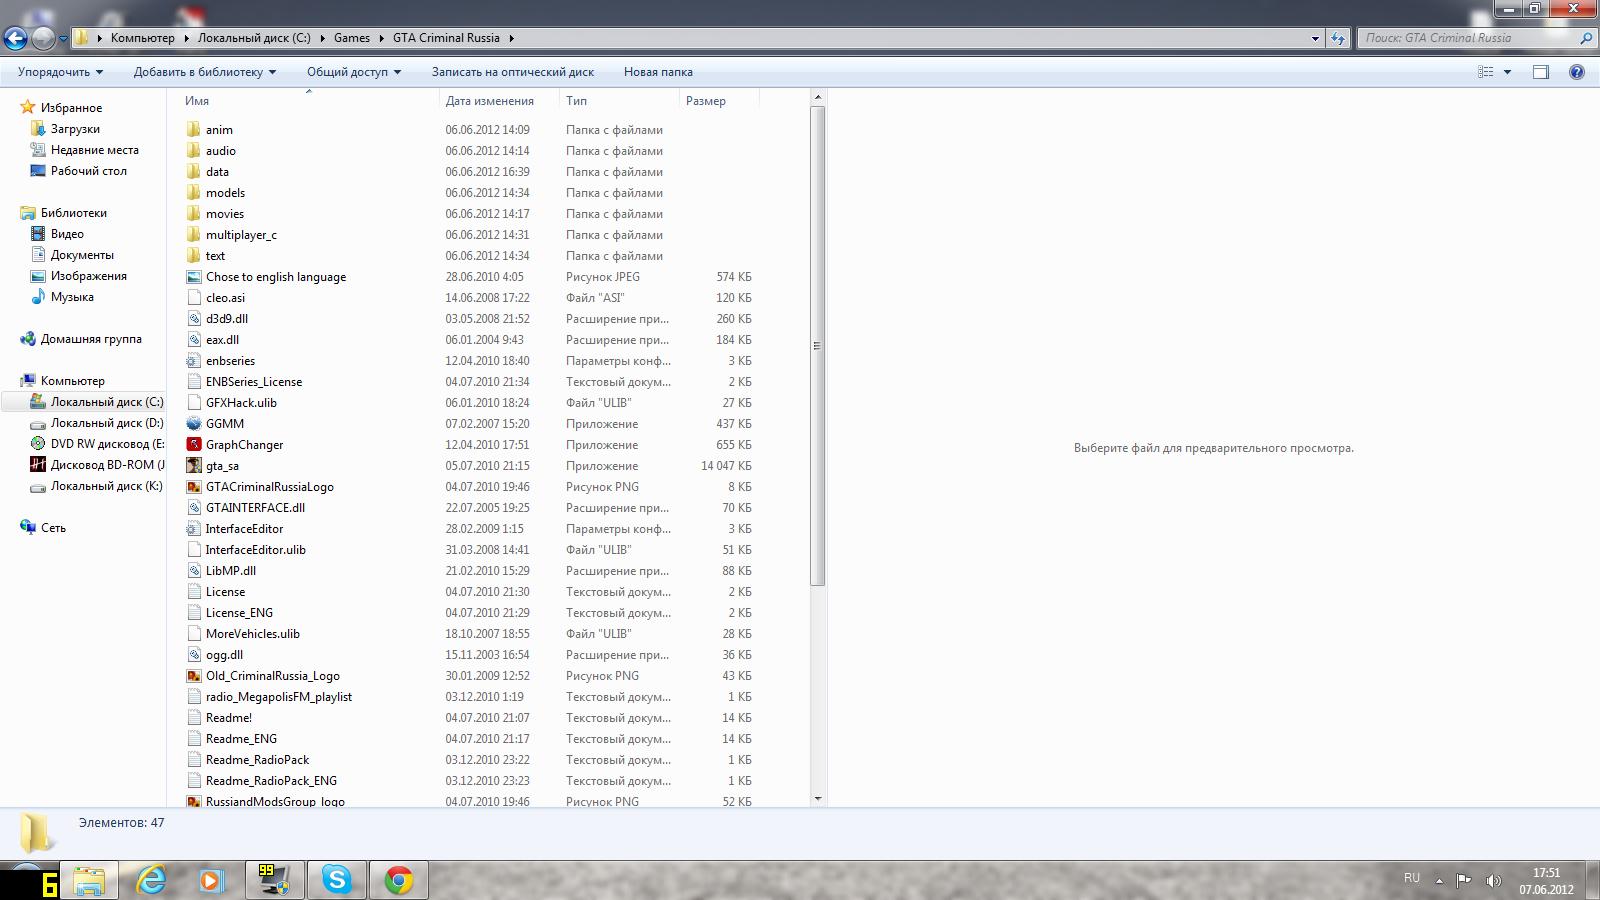Viewport: 1600px width, 900px height.
Task: Select the models folder icon
Action: [194, 193]
